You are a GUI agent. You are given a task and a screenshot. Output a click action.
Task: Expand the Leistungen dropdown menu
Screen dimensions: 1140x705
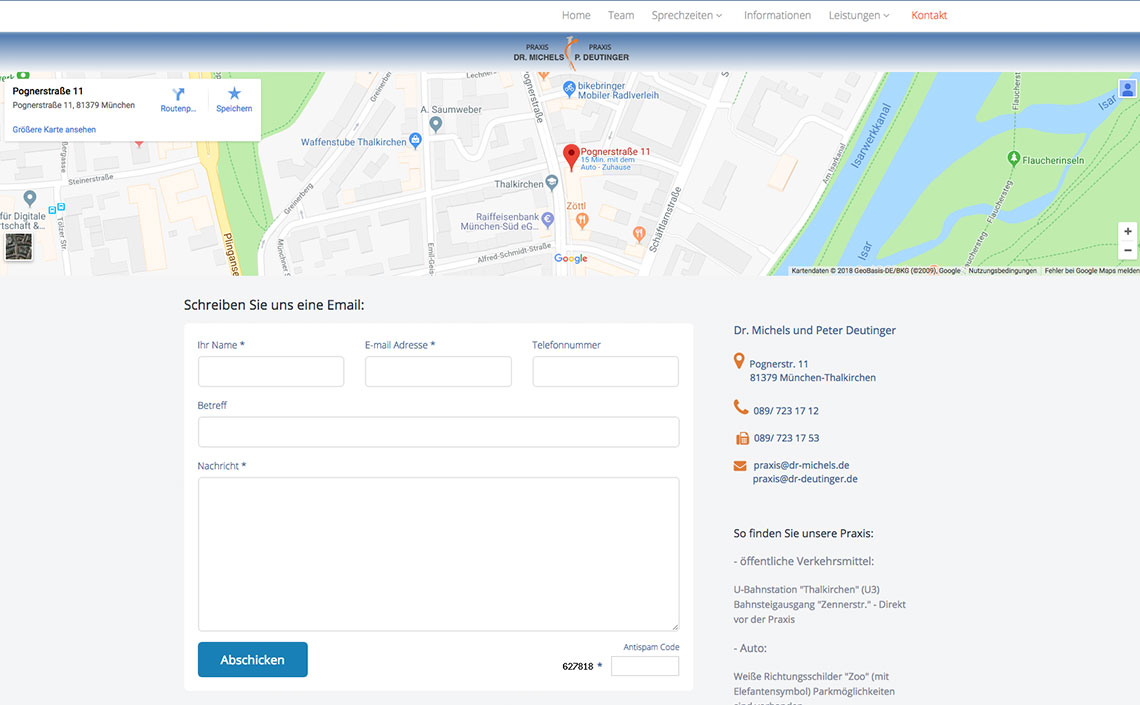[x=858, y=15]
